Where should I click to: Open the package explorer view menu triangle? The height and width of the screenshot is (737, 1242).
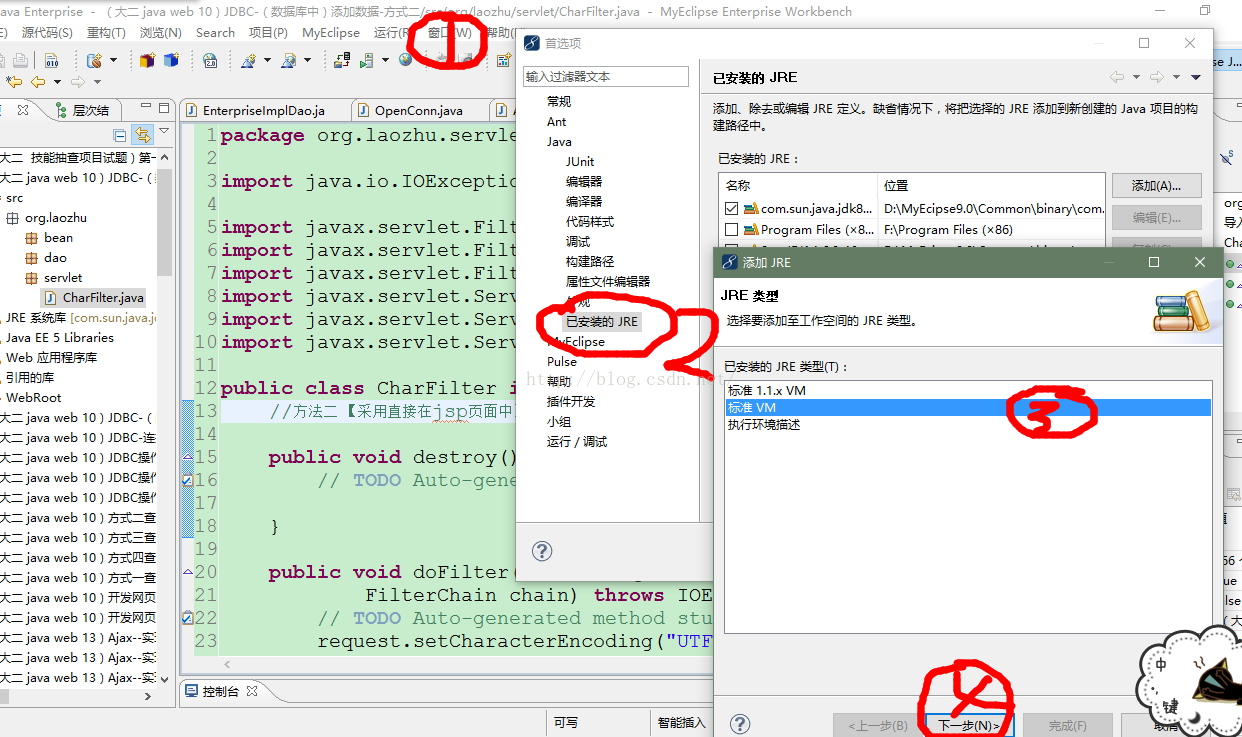(x=164, y=132)
